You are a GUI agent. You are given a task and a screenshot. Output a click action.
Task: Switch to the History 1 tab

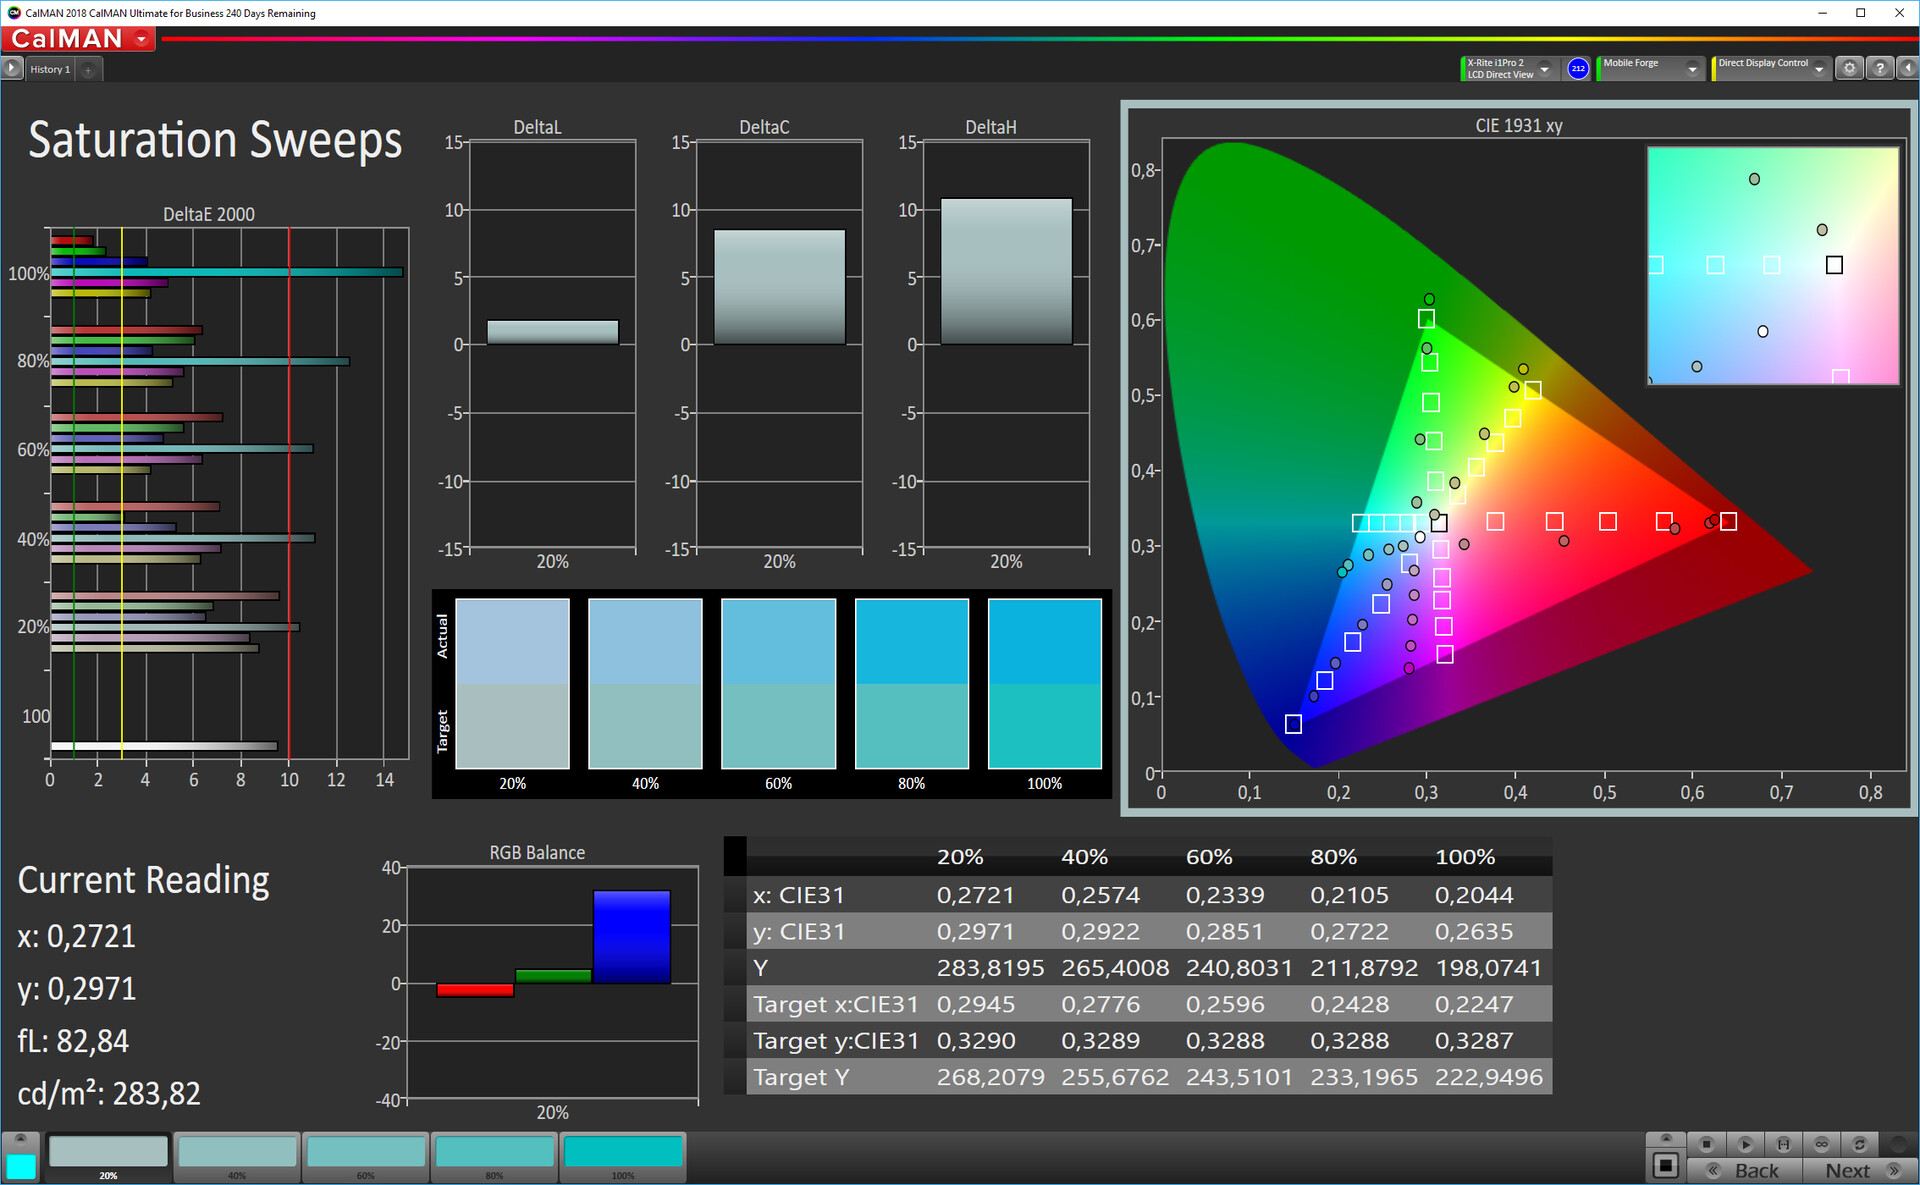pos(50,69)
